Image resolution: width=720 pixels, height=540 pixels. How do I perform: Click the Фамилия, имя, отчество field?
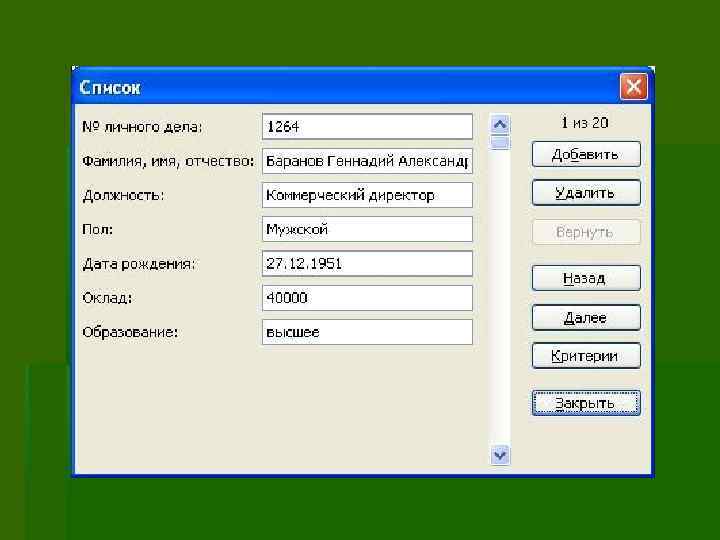point(367,161)
